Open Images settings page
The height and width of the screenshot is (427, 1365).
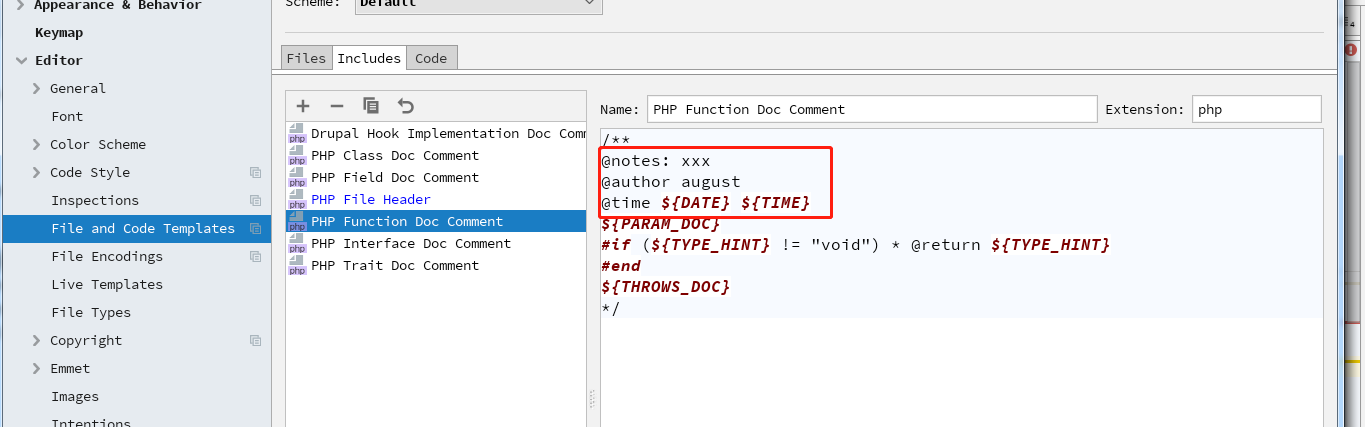coord(75,396)
